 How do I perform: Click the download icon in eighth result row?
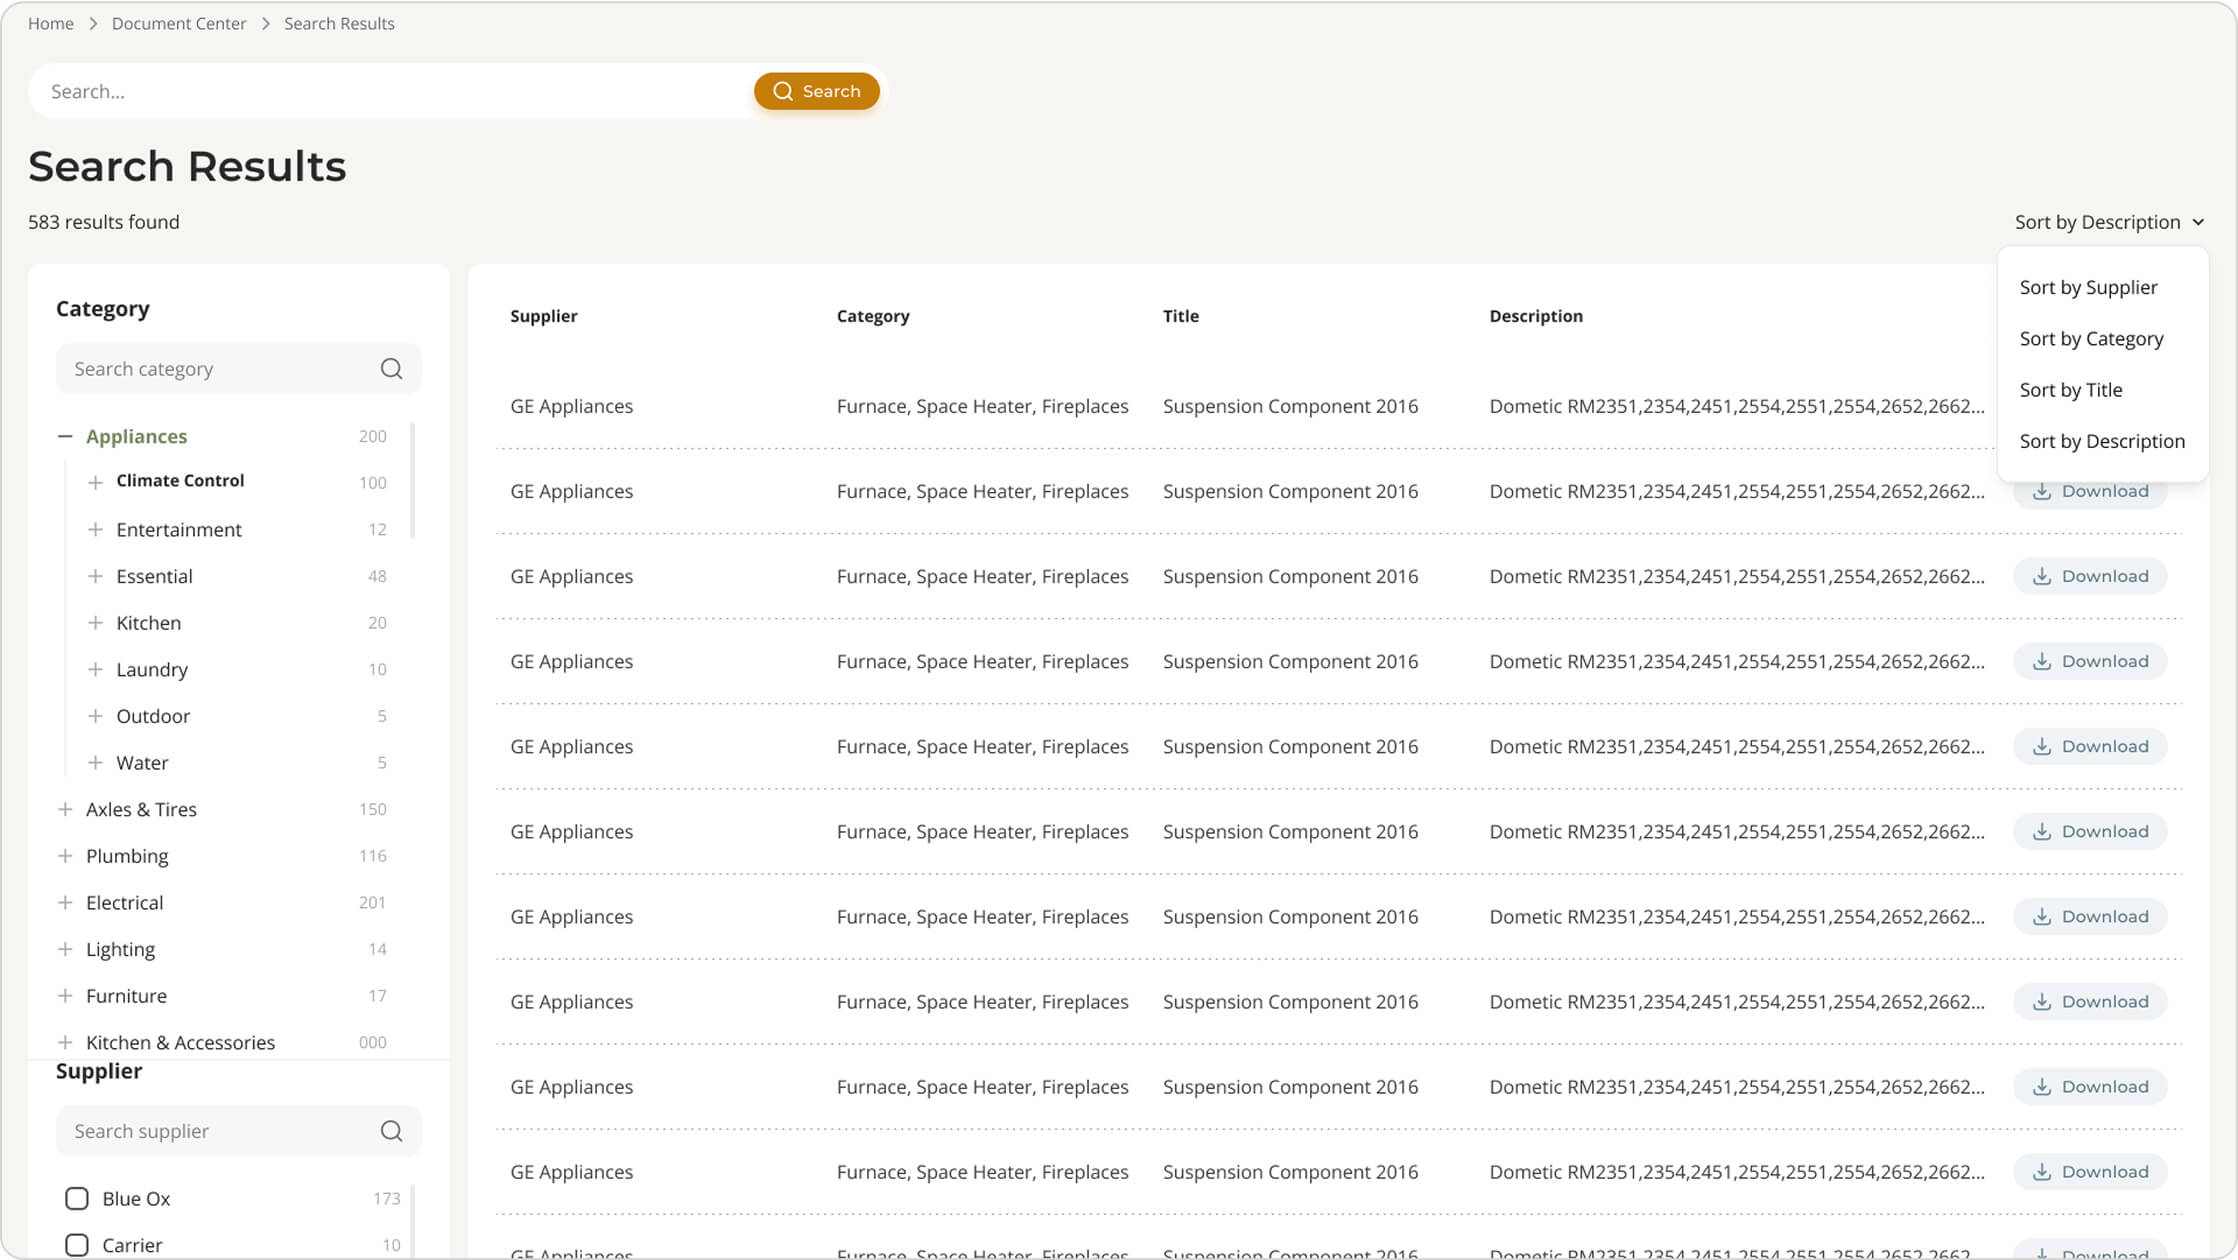[2042, 1001]
